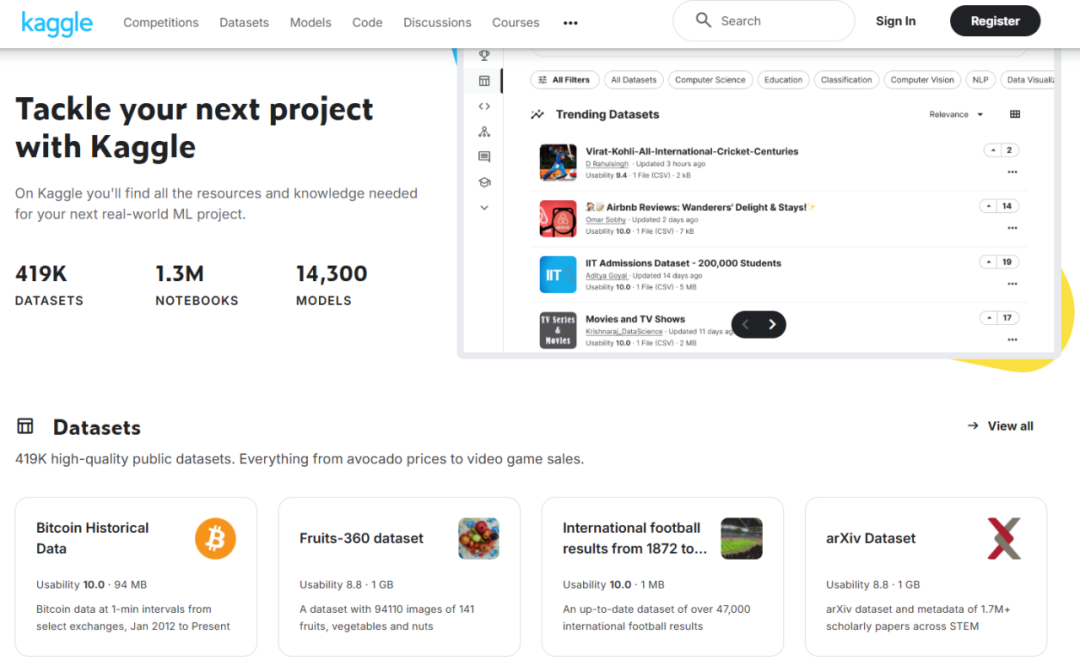The image size is (1080, 661).
Task: Toggle the Computer Vision filter chip
Action: 922,80
